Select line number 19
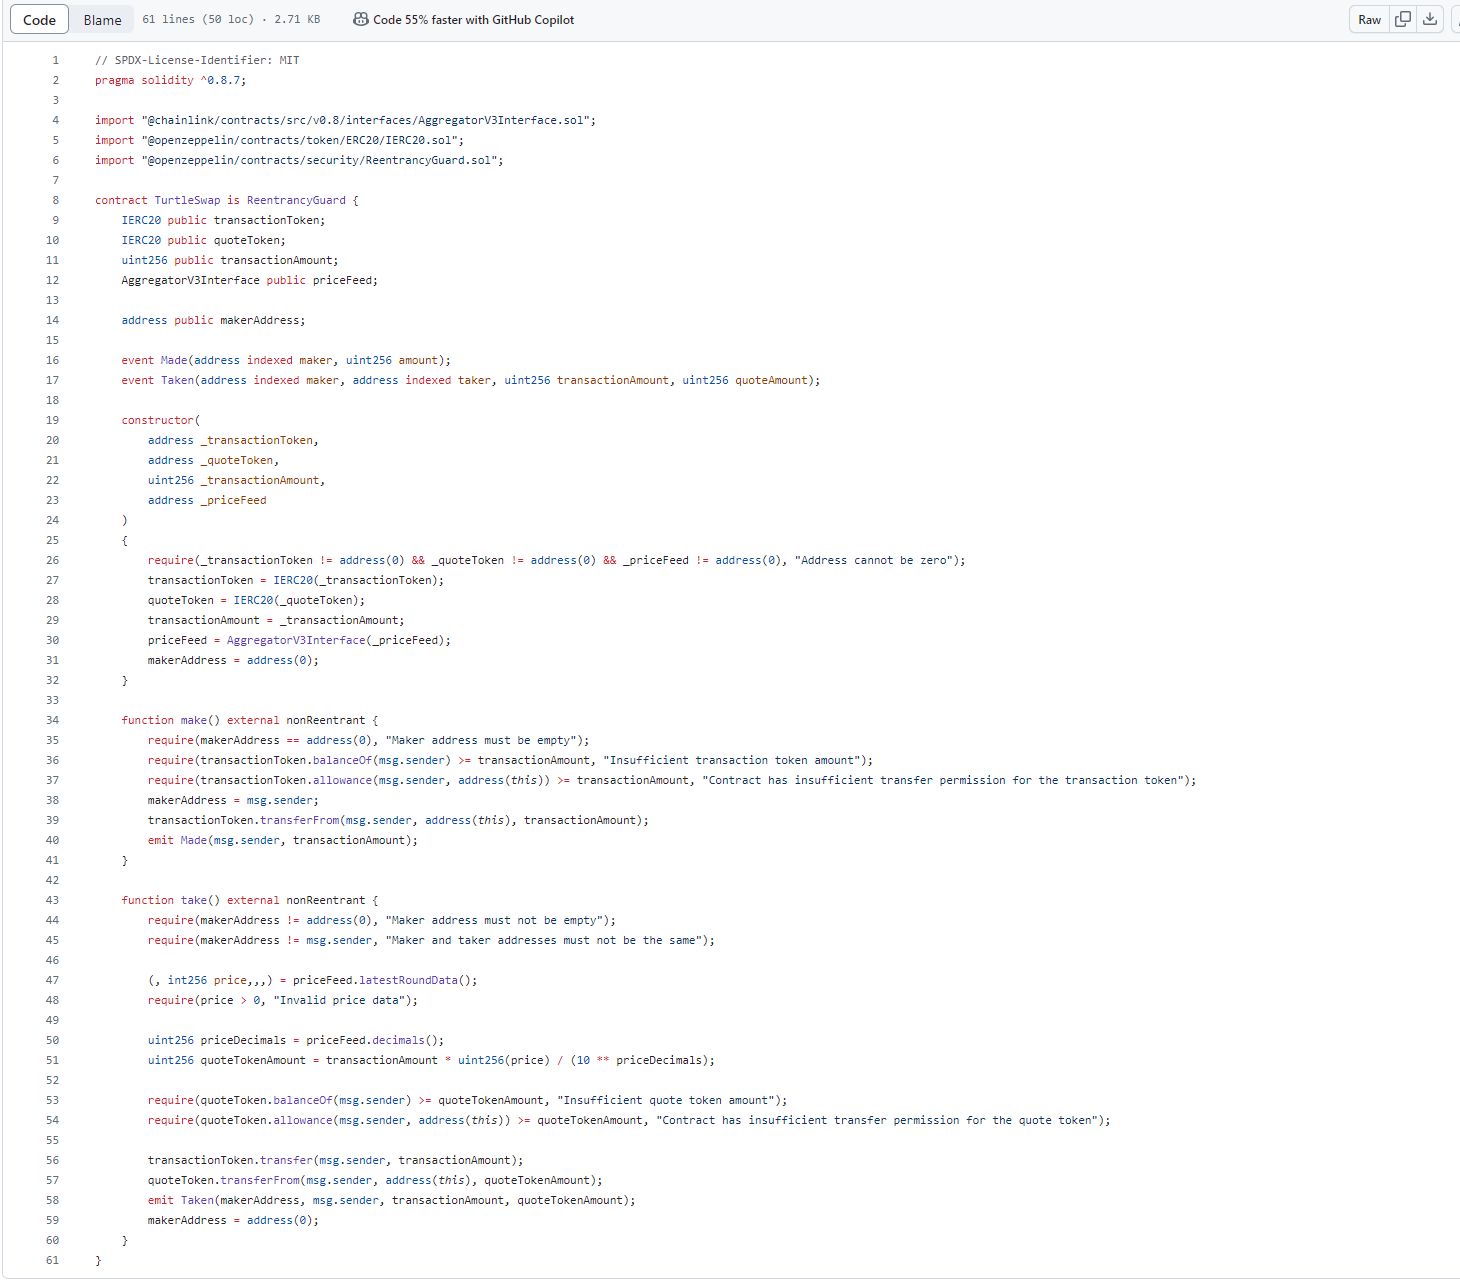 tap(52, 420)
